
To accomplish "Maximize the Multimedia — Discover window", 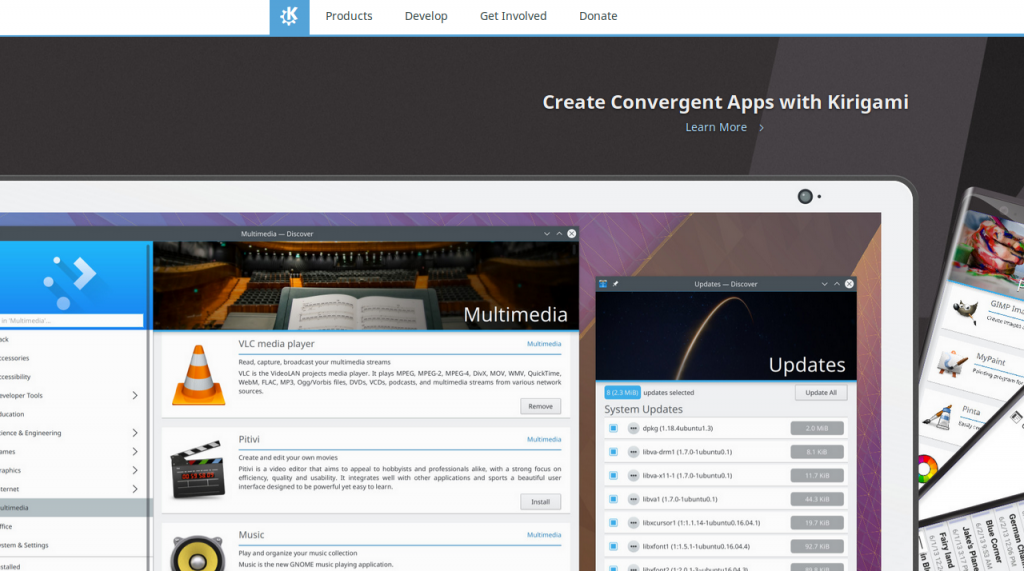I will [x=559, y=234].
